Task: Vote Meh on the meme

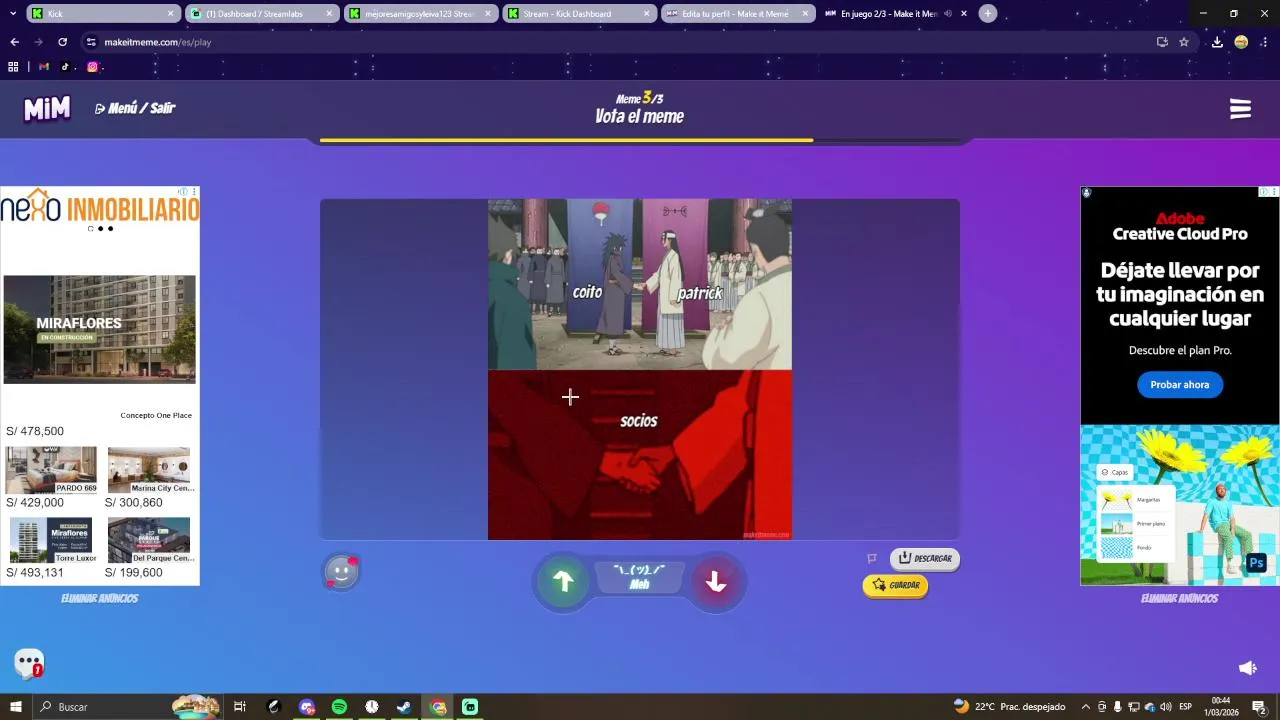Action: click(x=639, y=576)
